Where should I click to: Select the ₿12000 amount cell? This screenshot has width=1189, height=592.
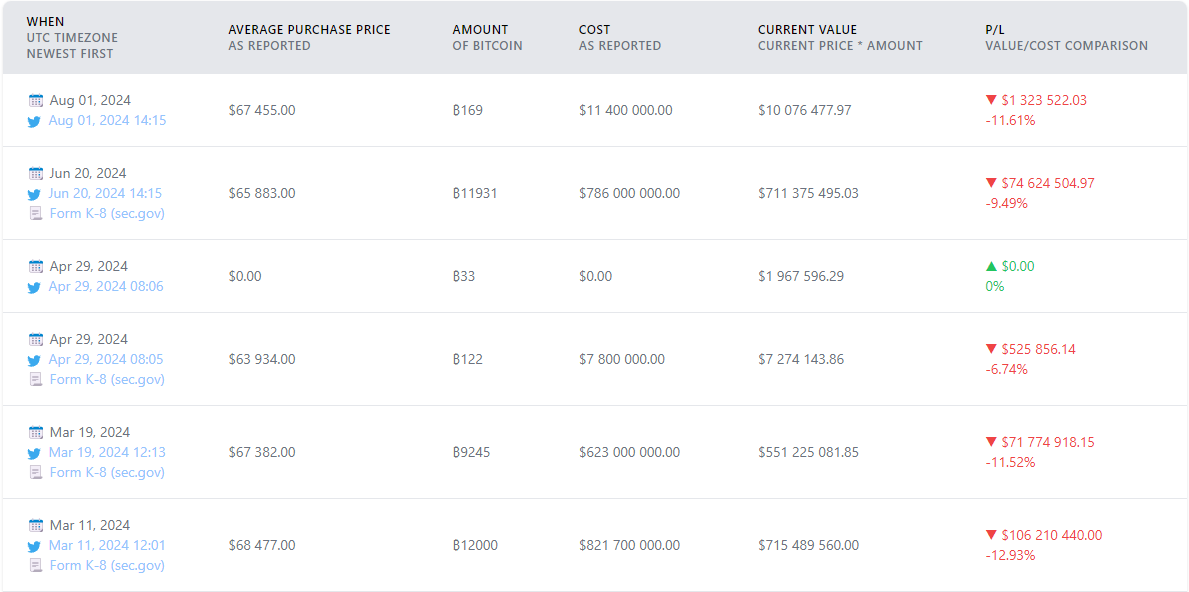475,545
